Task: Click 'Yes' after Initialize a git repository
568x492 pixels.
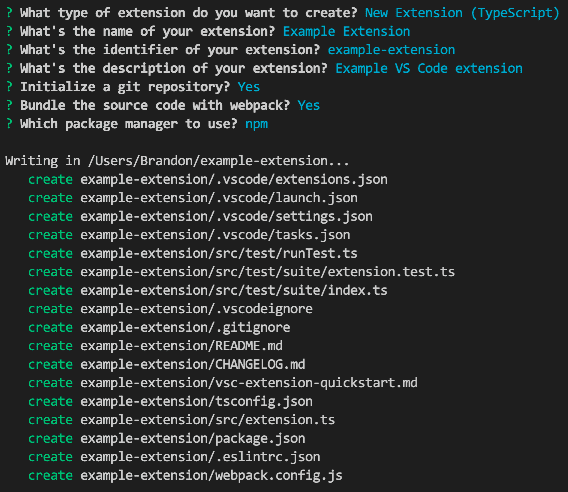Action: tap(248, 87)
